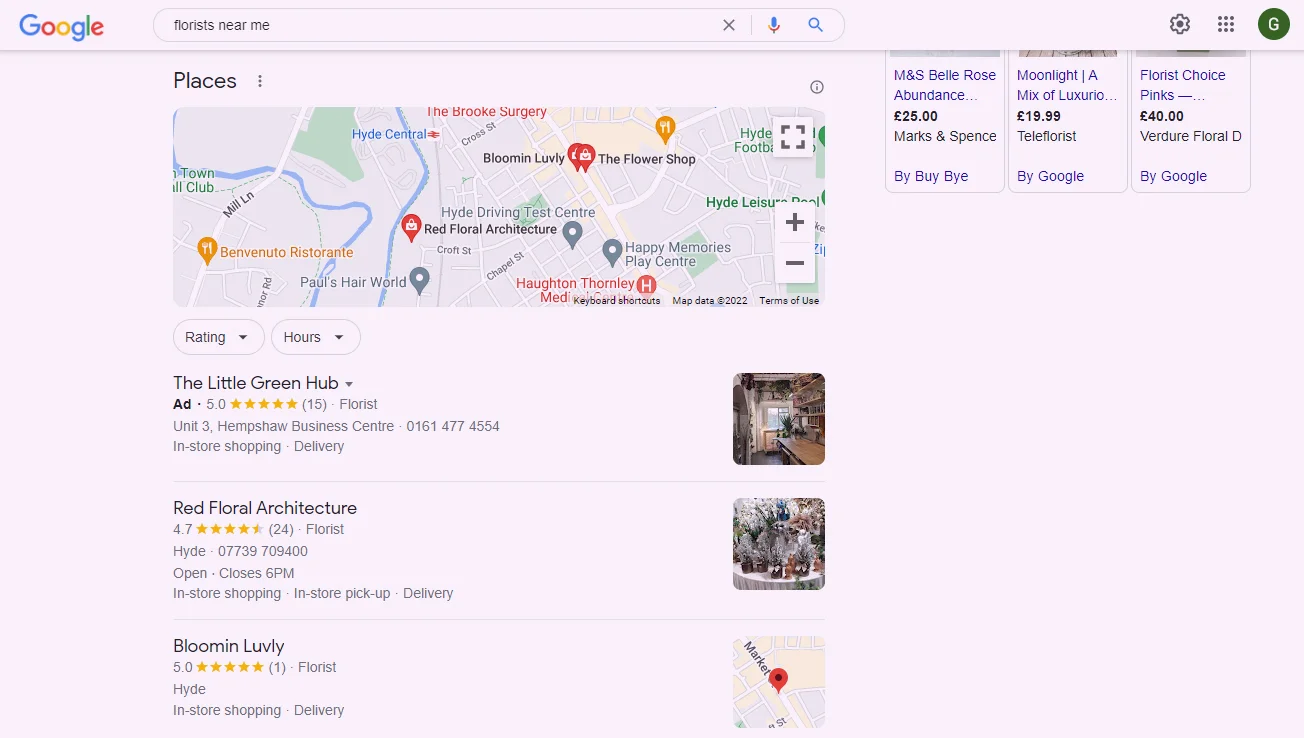Click in the search input field
Screen dimensions: 1304x738
pyautogui.click(x=440, y=25)
